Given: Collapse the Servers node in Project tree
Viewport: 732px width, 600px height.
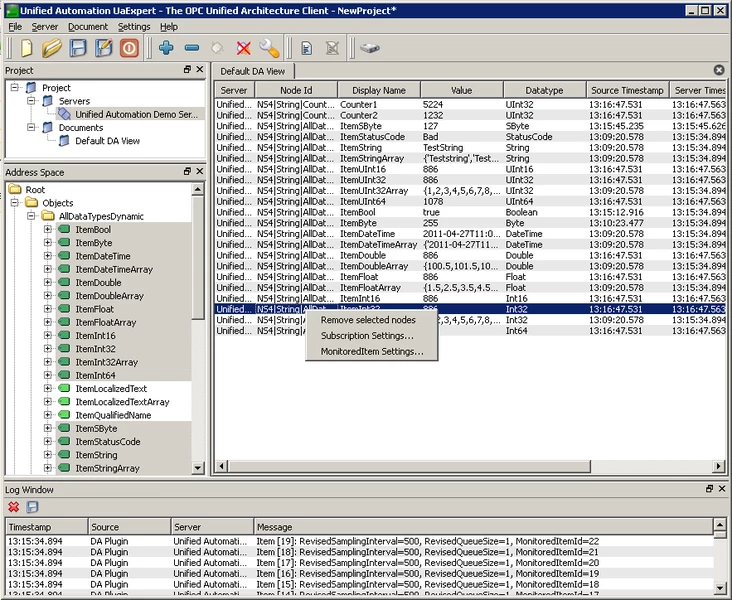Looking at the screenshot, I should 31,101.
